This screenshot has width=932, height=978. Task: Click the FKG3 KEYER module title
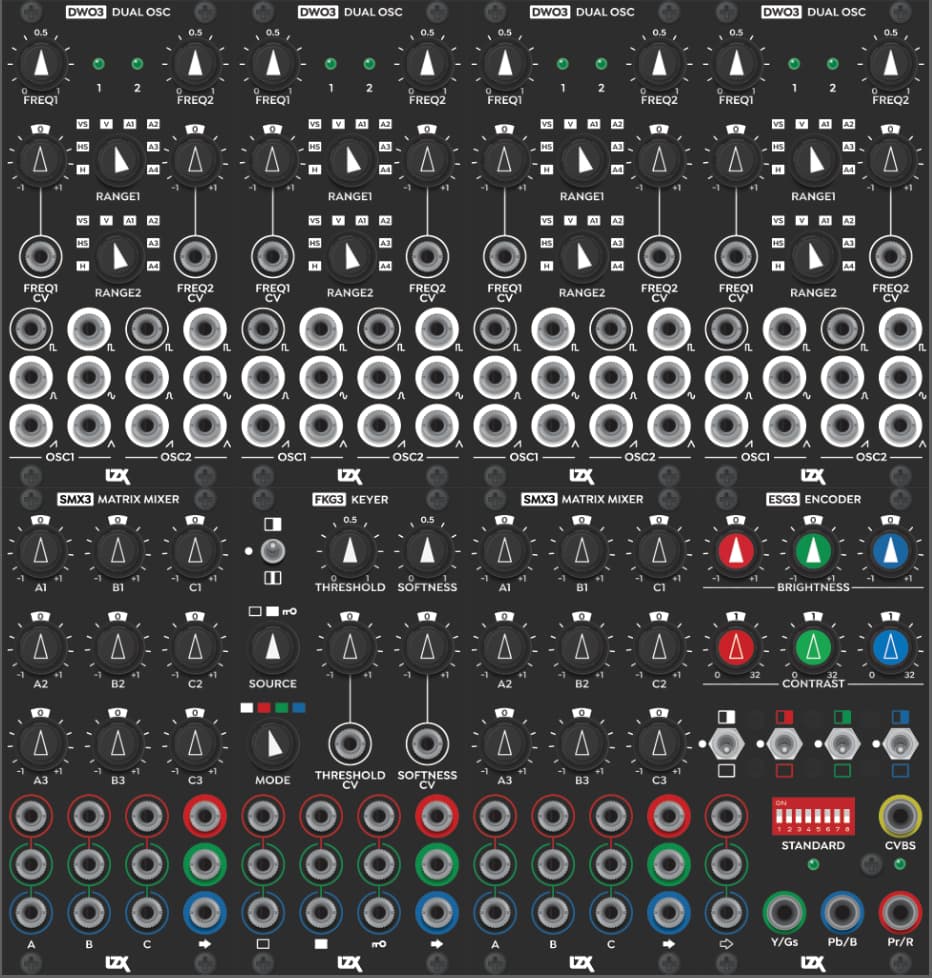350,500
